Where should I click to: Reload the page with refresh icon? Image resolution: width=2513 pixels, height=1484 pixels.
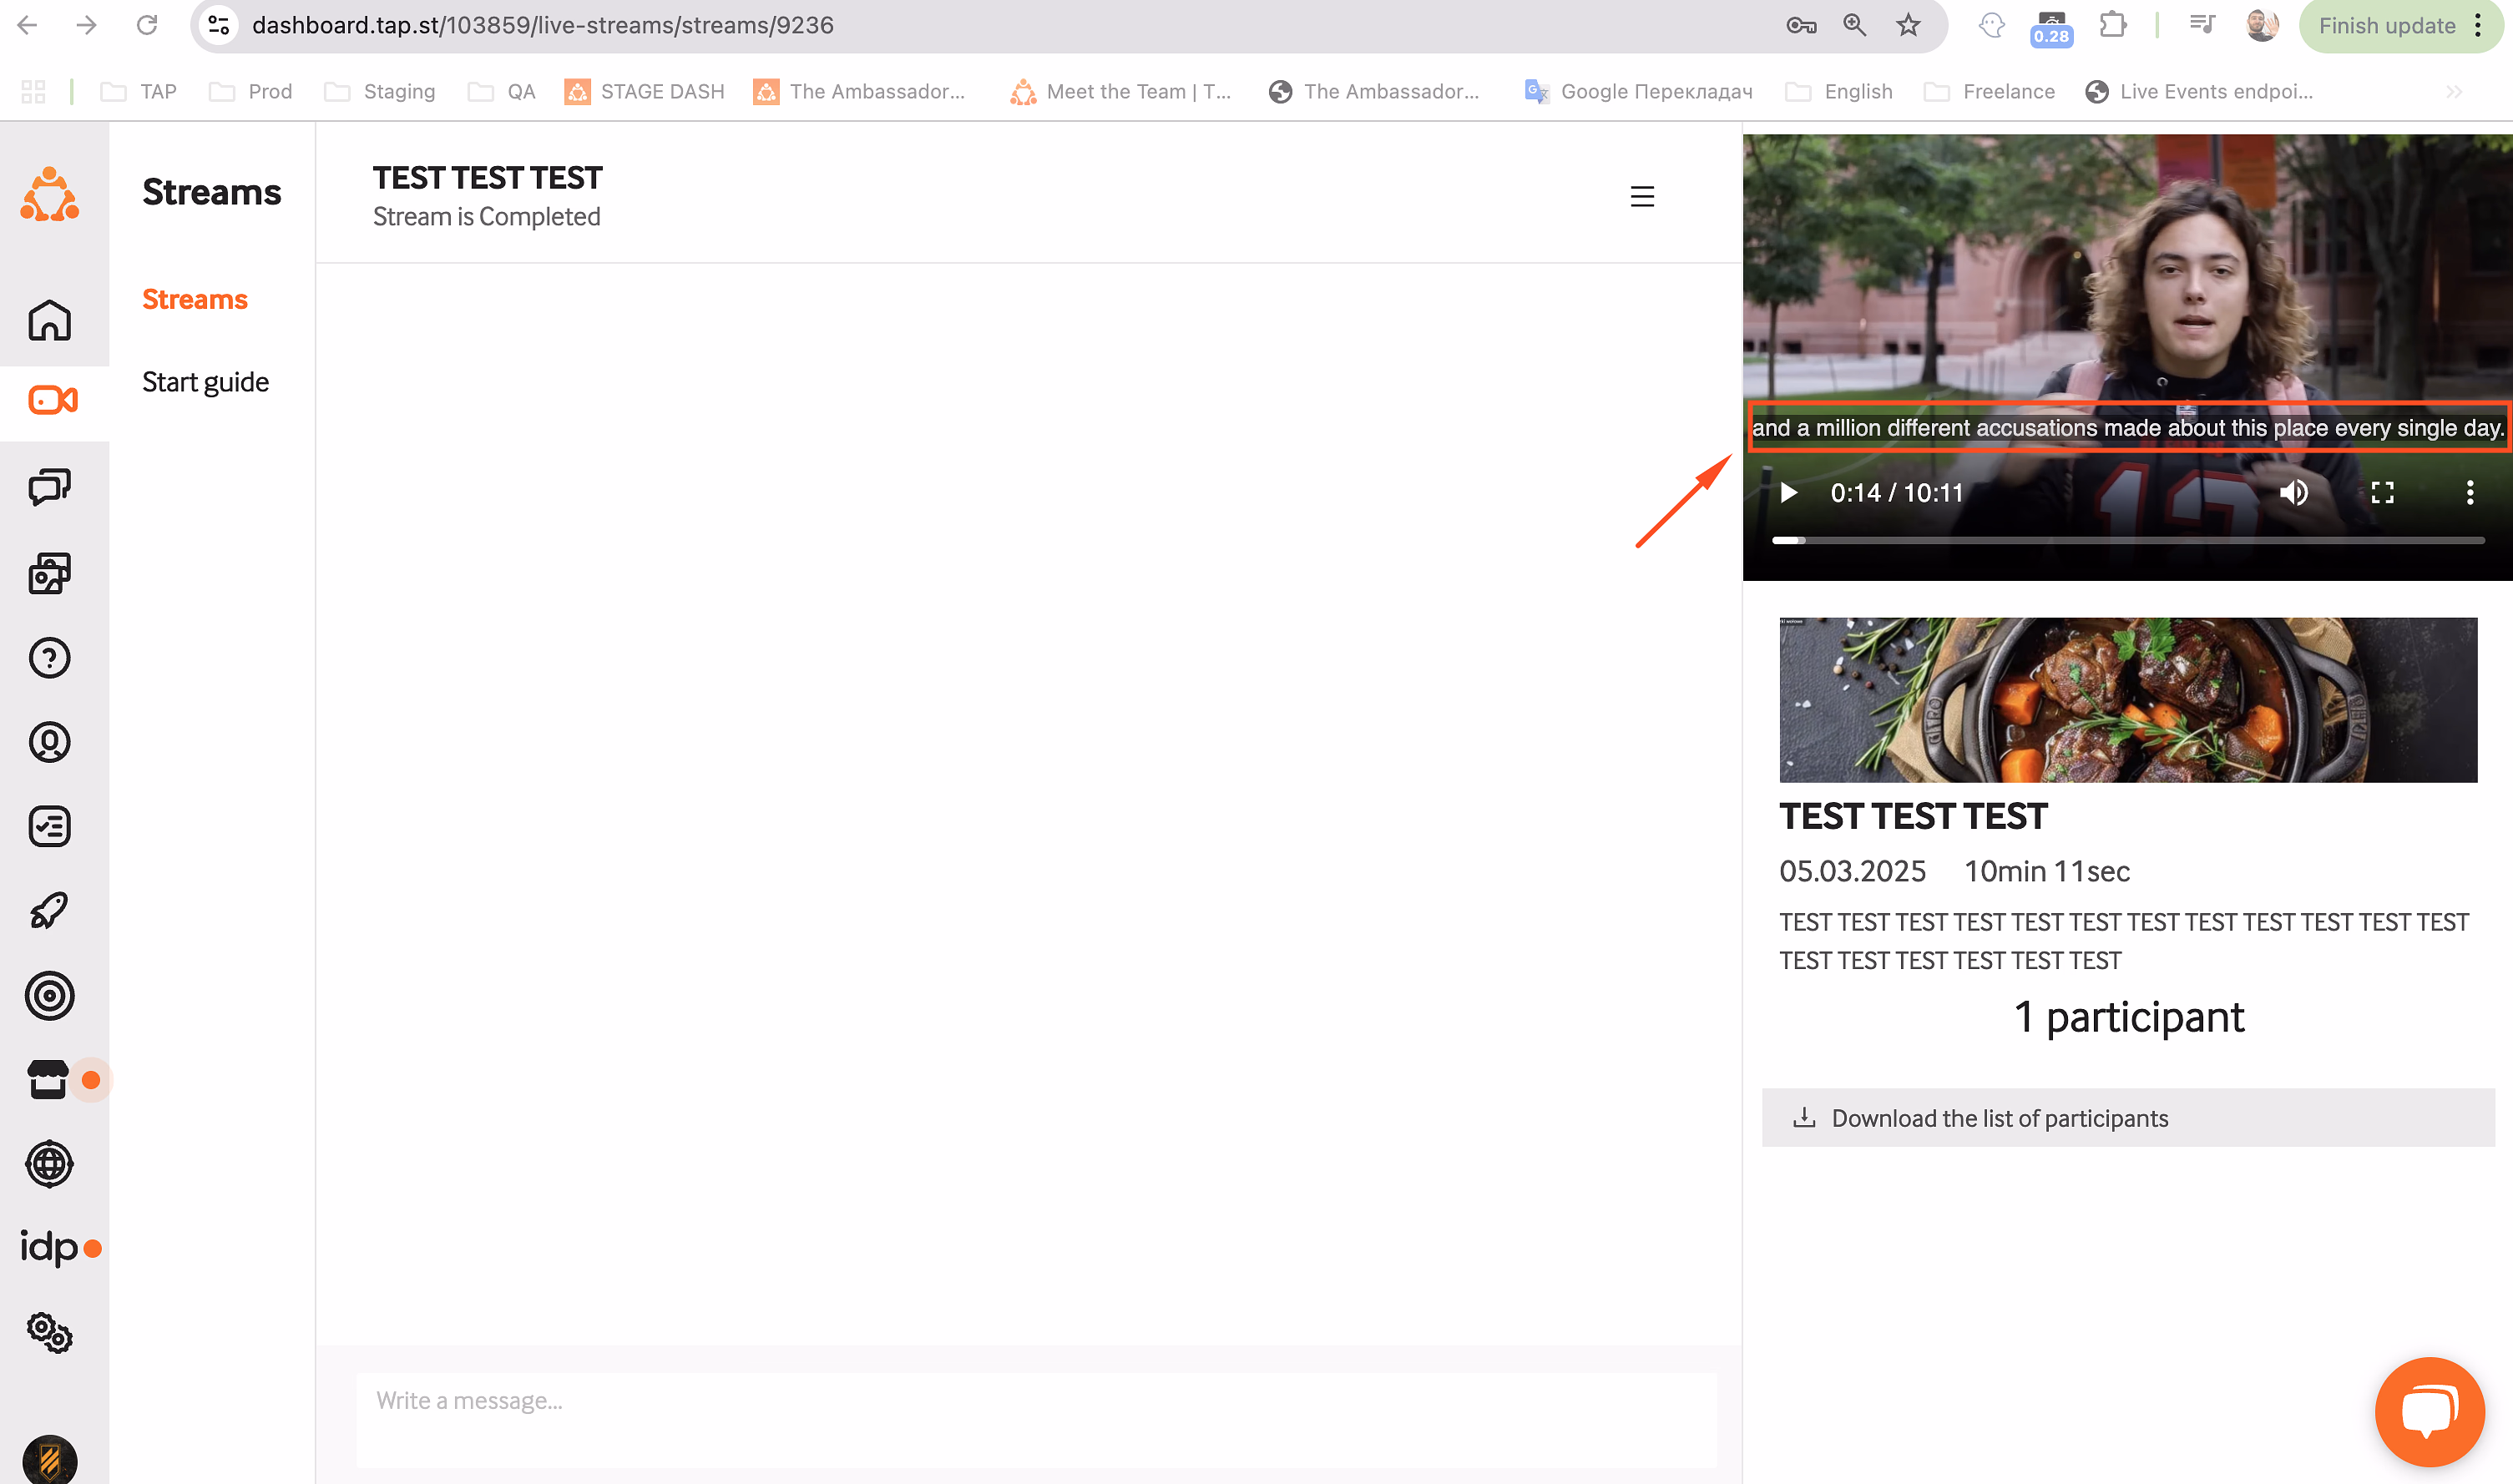pyautogui.click(x=147, y=25)
